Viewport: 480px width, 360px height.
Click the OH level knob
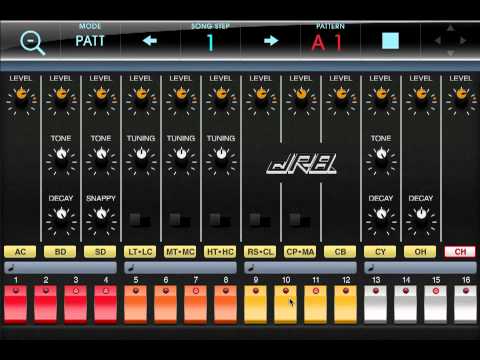(421, 99)
